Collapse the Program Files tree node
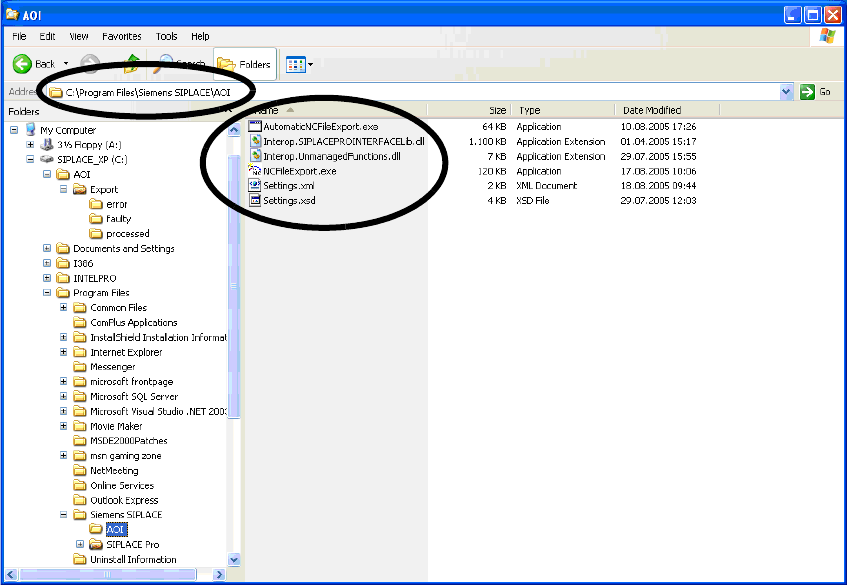 (48, 293)
